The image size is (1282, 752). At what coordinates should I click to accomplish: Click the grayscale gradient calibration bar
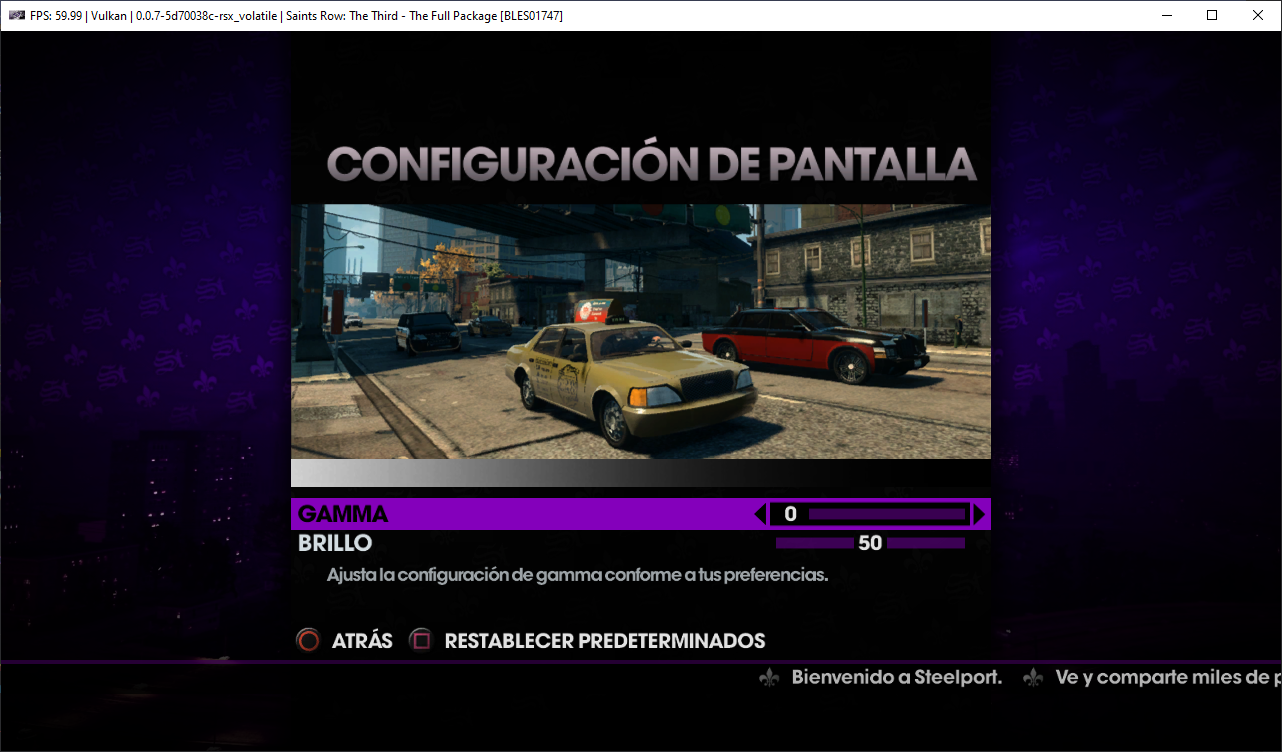click(641, 473)
